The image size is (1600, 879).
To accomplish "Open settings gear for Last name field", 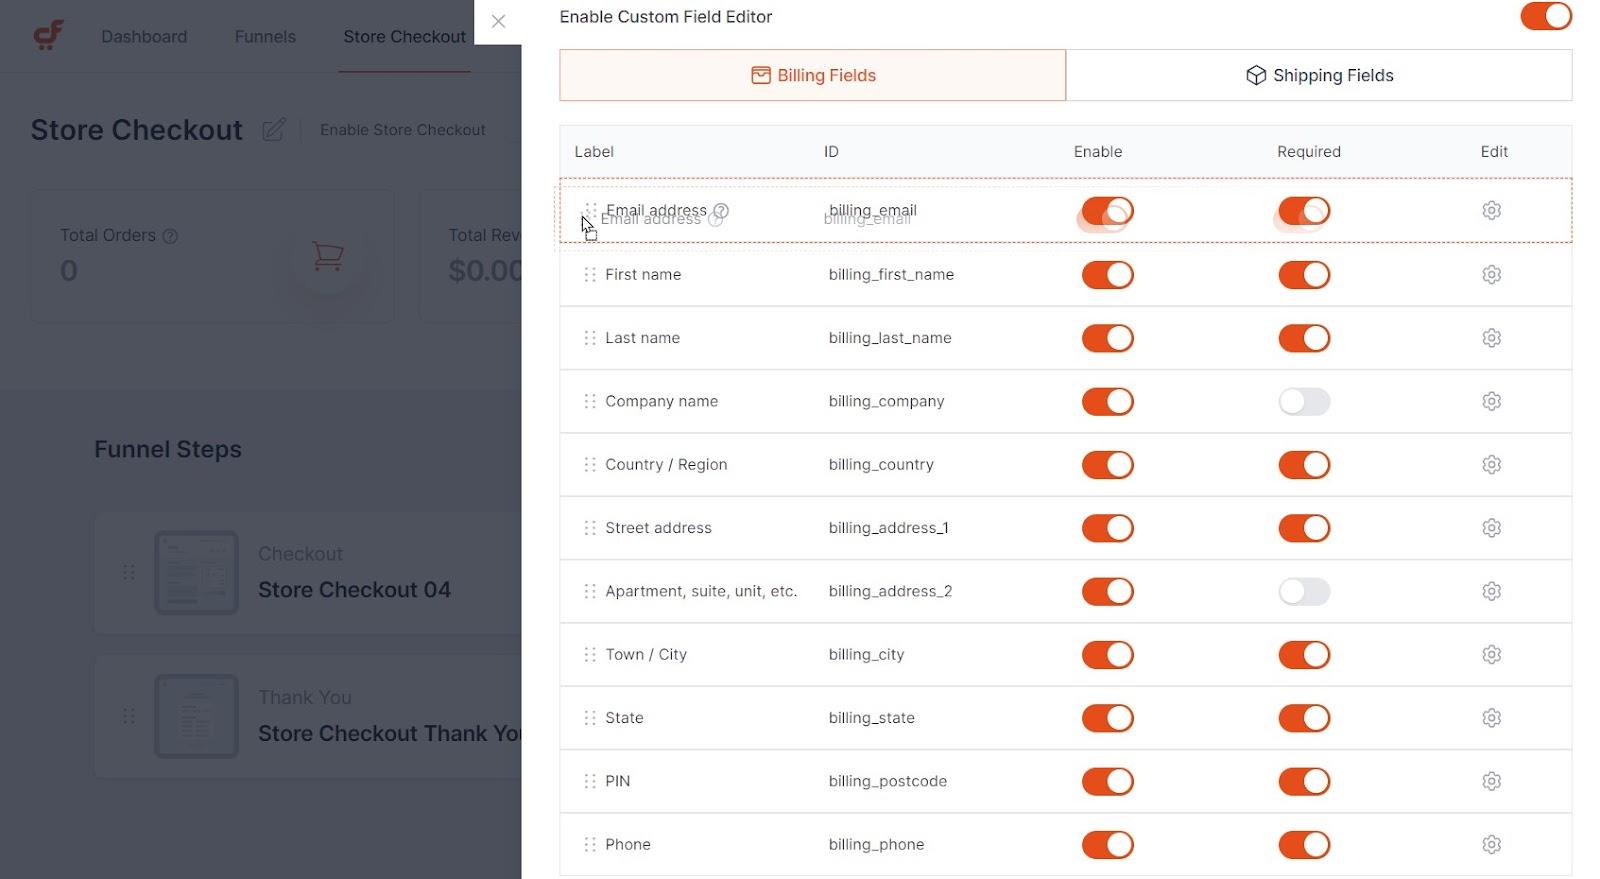I will 1491,338.
